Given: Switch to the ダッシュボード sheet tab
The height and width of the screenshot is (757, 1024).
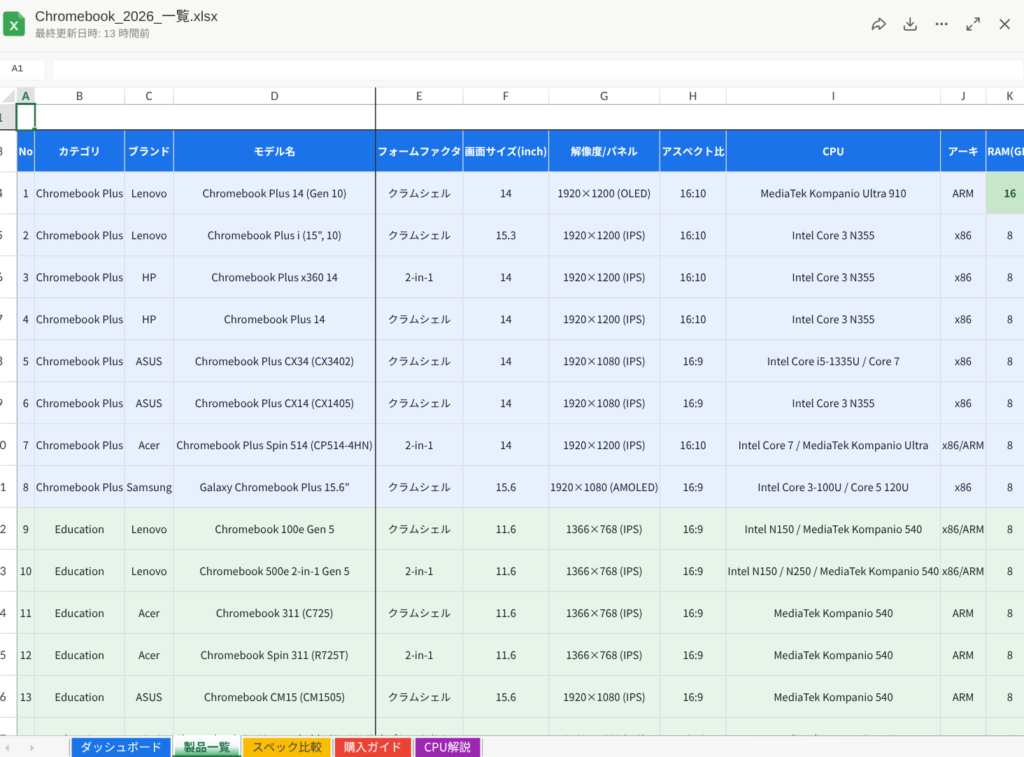Looking at the screenshot, I should click(x=120, y=747).
